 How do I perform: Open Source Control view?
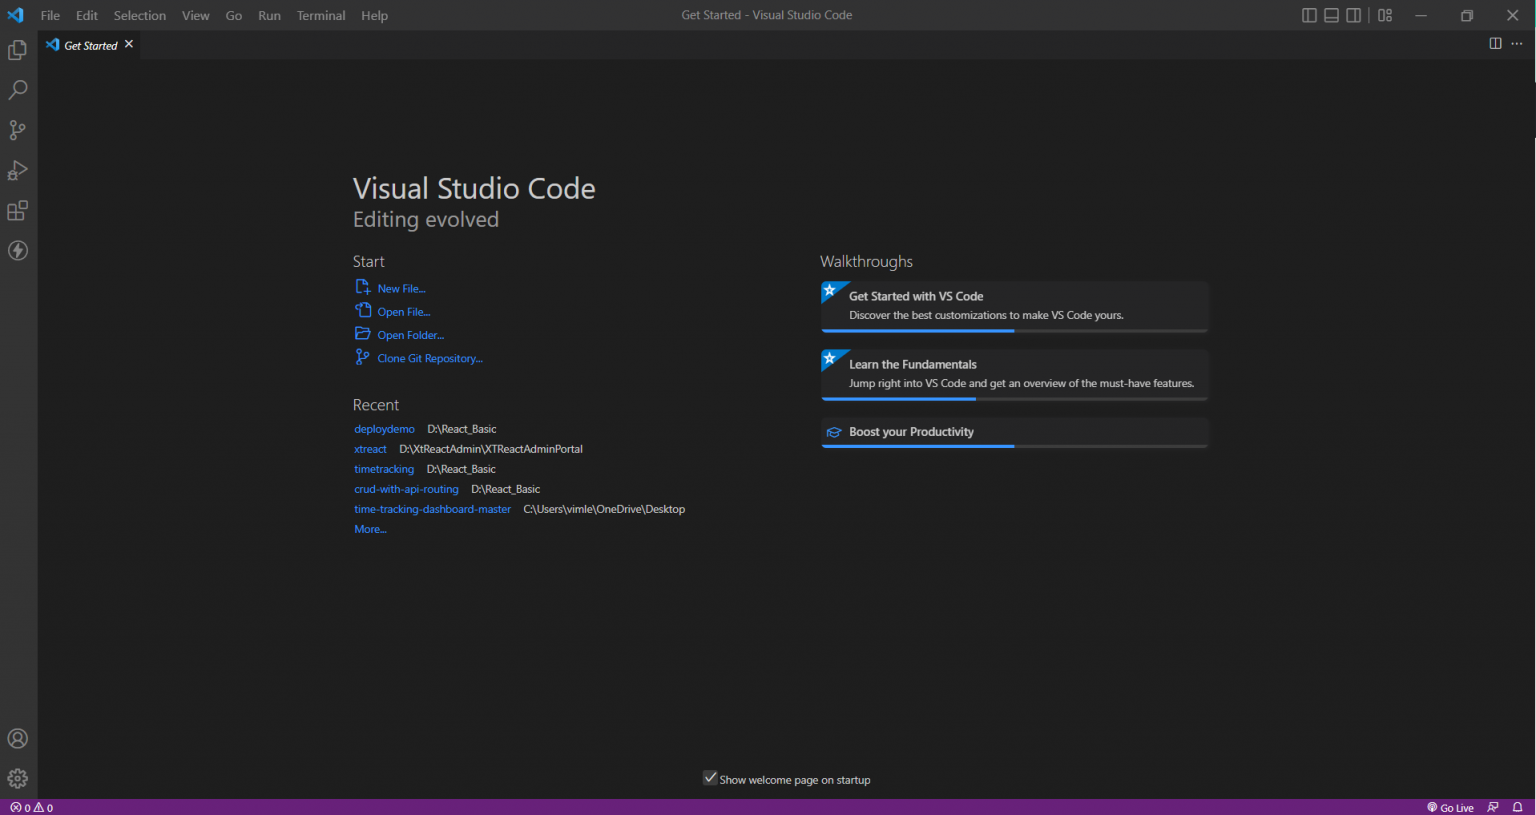(x=18, y=130)
